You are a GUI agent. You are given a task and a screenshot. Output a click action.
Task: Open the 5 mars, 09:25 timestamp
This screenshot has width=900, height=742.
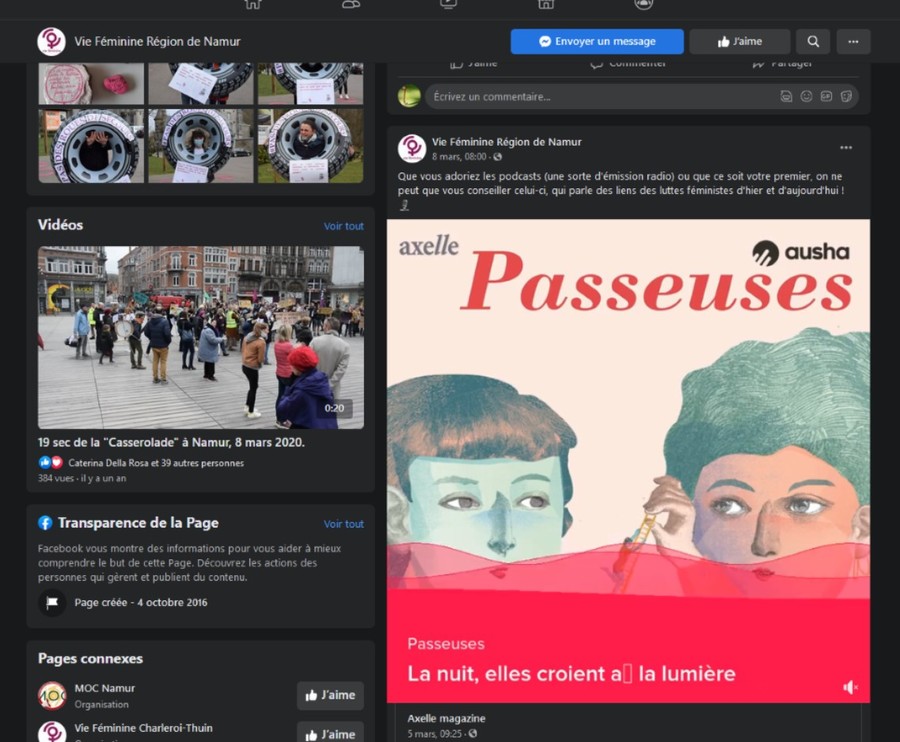(x=434, y=733)
